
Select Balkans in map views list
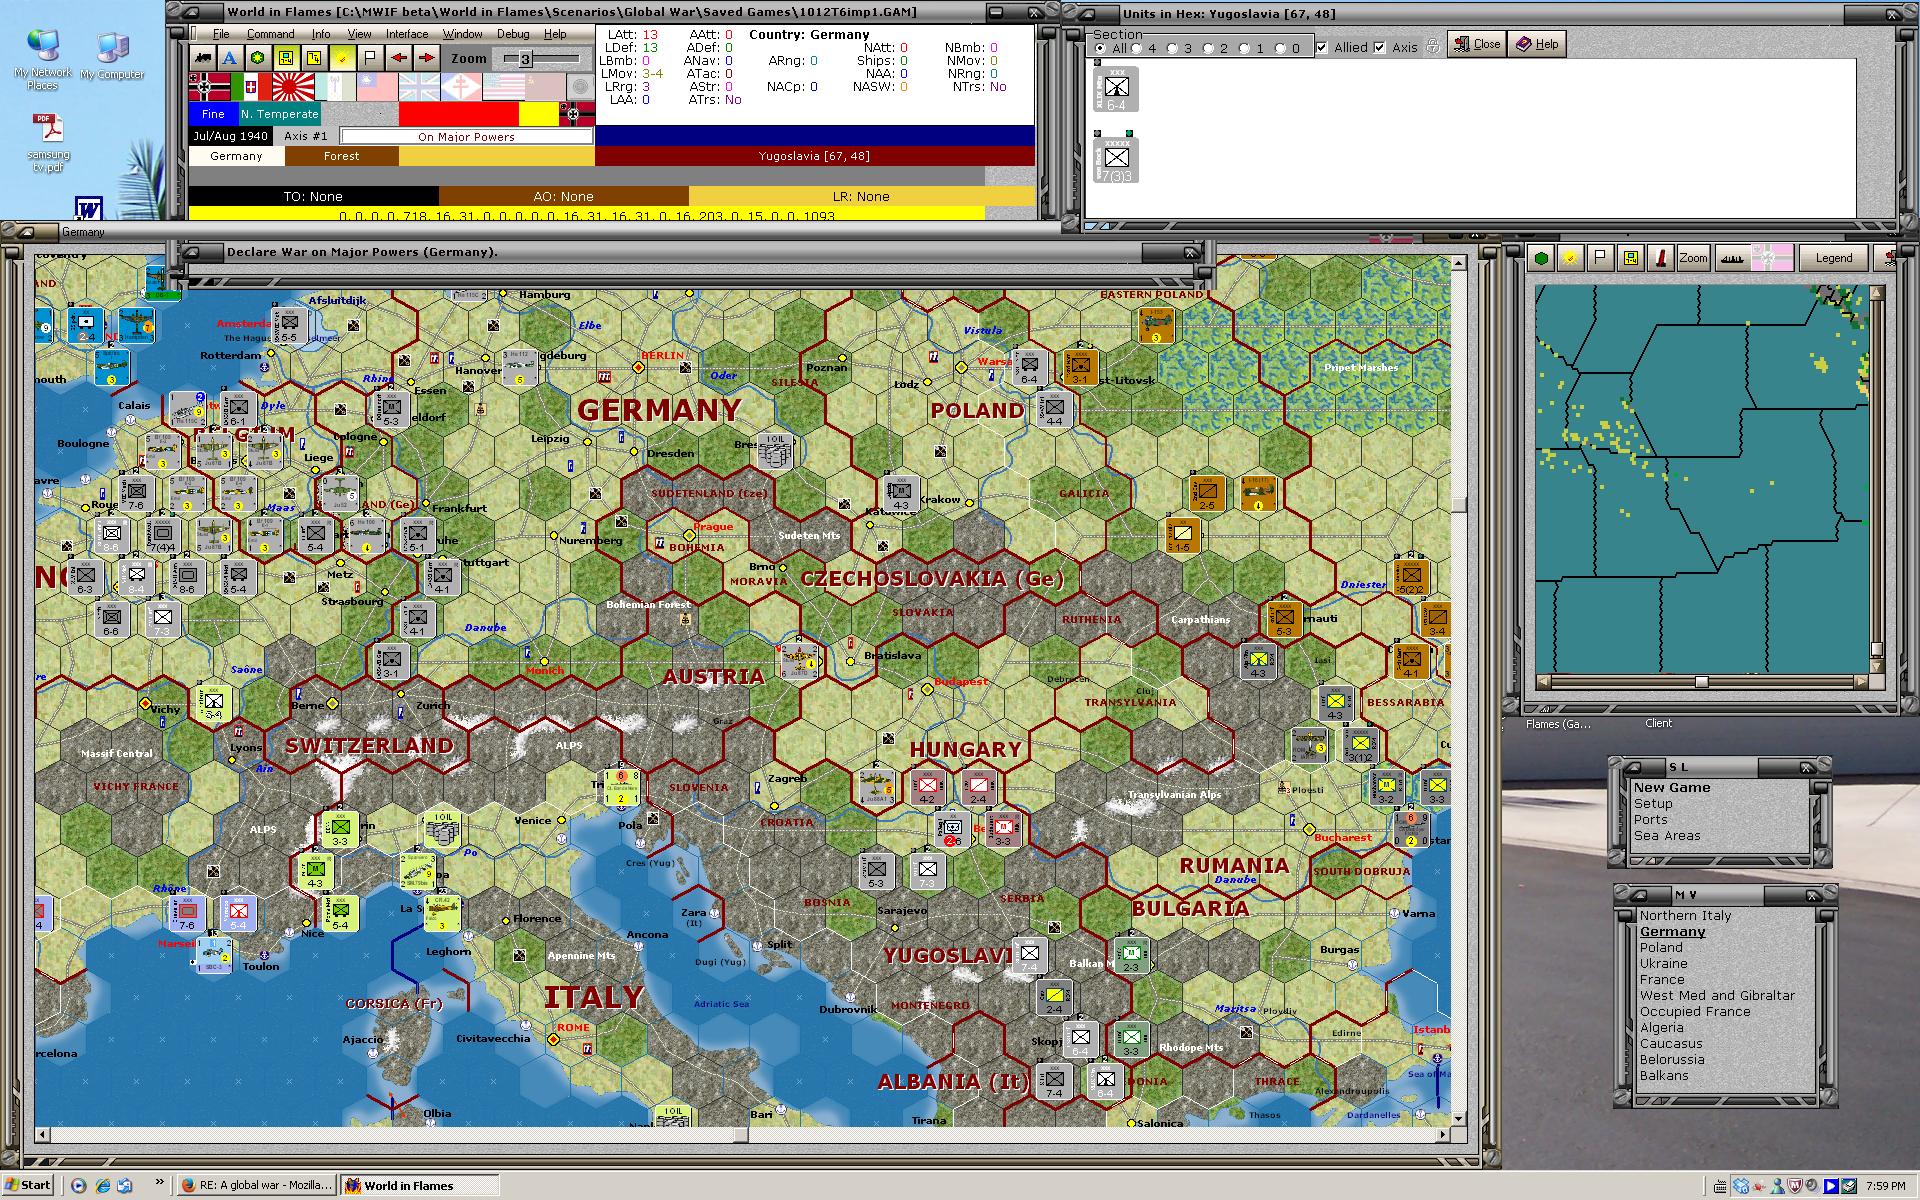1664,1076
